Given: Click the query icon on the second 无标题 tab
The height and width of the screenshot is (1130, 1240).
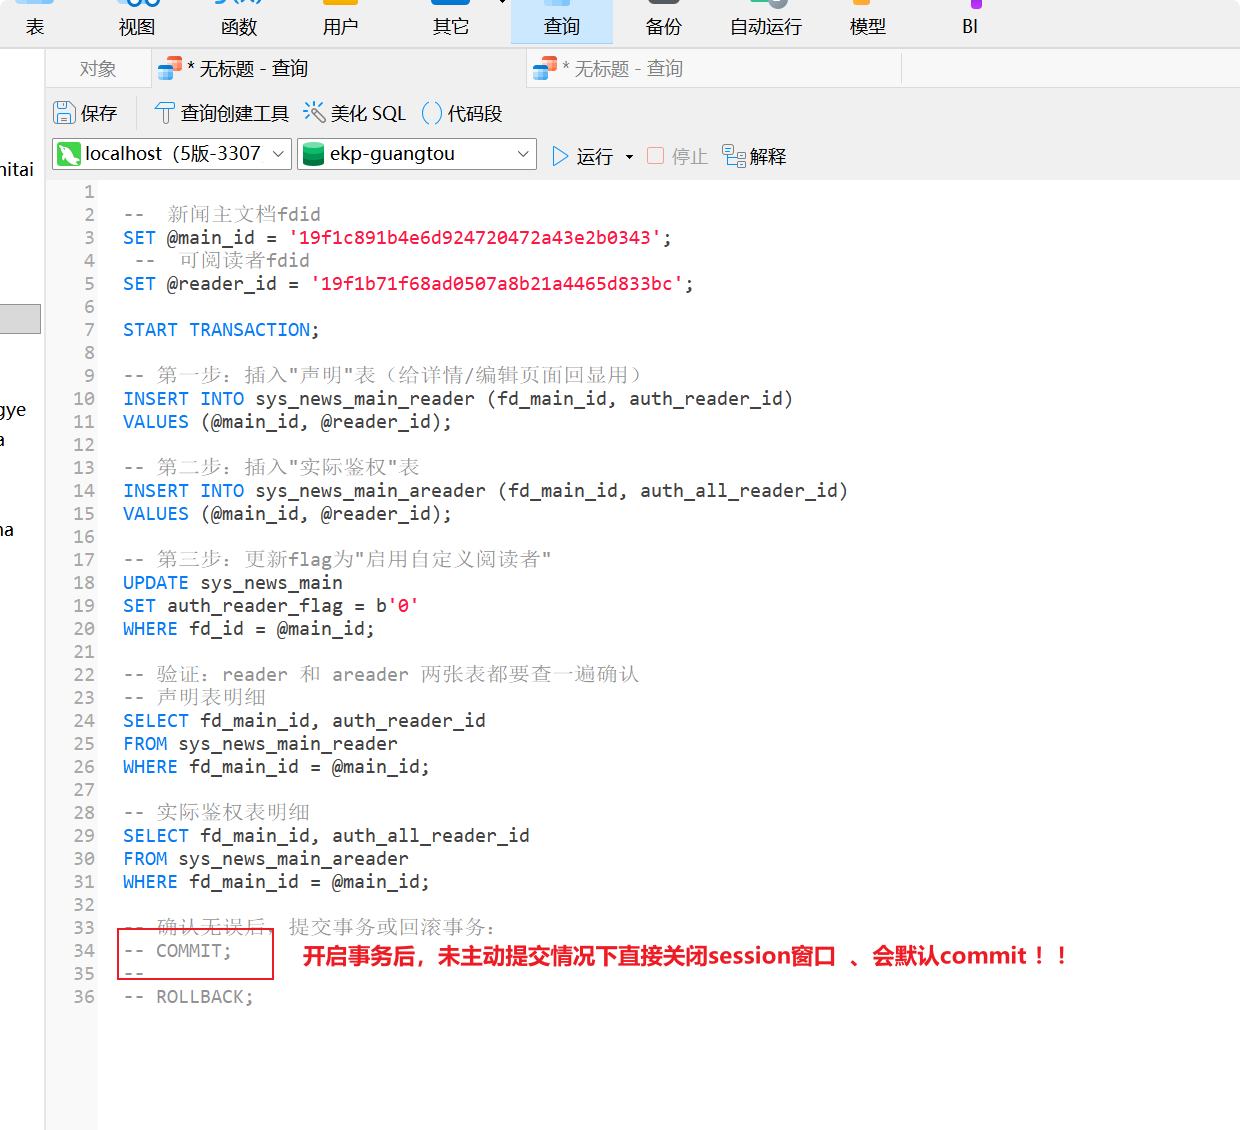Looking at the screenshot, I should (545, 68).
